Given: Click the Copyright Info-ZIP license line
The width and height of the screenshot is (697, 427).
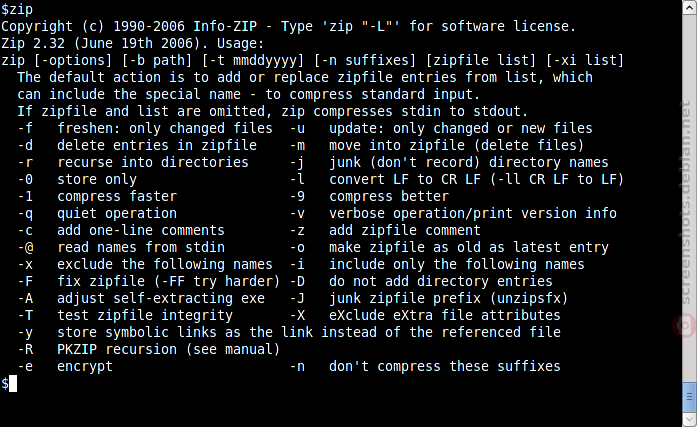Looking at the screenshot, I should [x=288, y=26].
